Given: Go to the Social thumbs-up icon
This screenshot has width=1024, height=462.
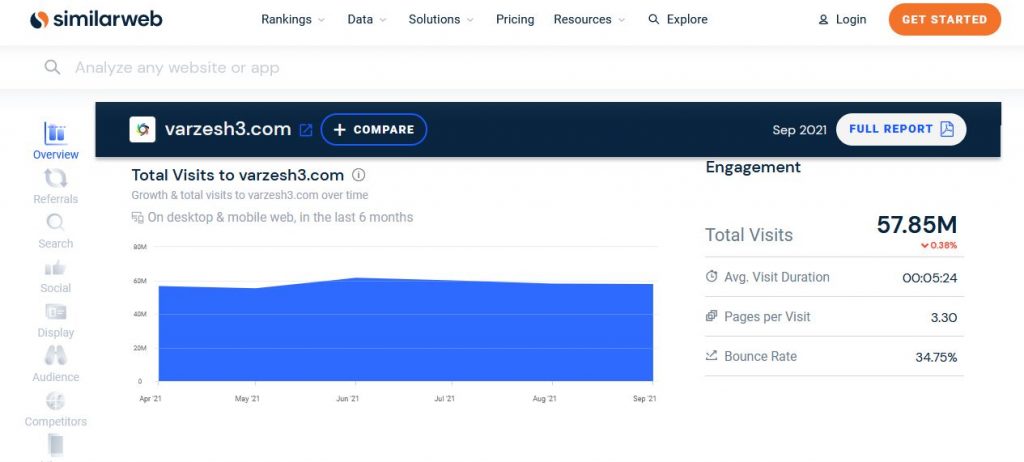Looking at the screenshot, I should (56, 268).
